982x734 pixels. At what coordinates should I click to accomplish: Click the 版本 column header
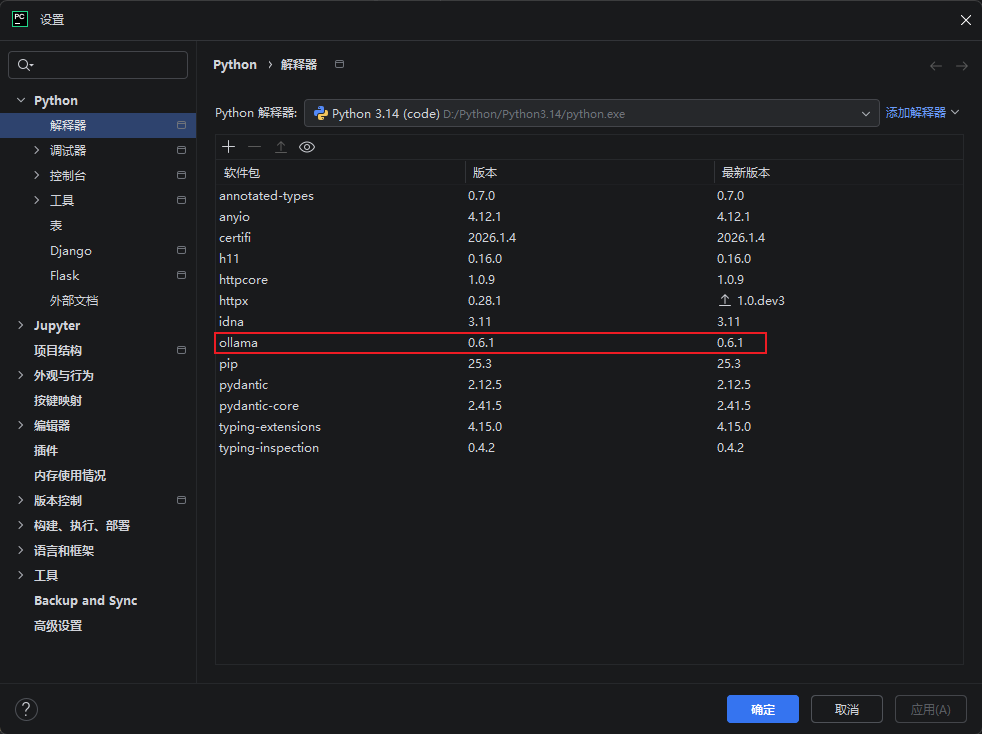(589, 172)
